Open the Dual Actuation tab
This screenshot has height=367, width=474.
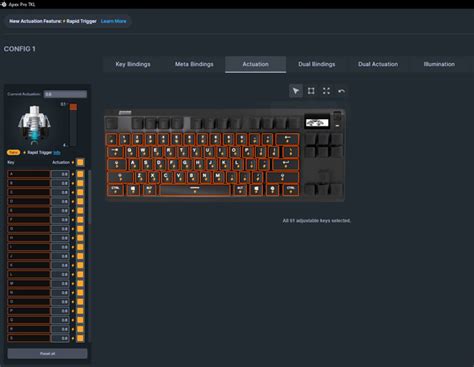coord(378,64)
